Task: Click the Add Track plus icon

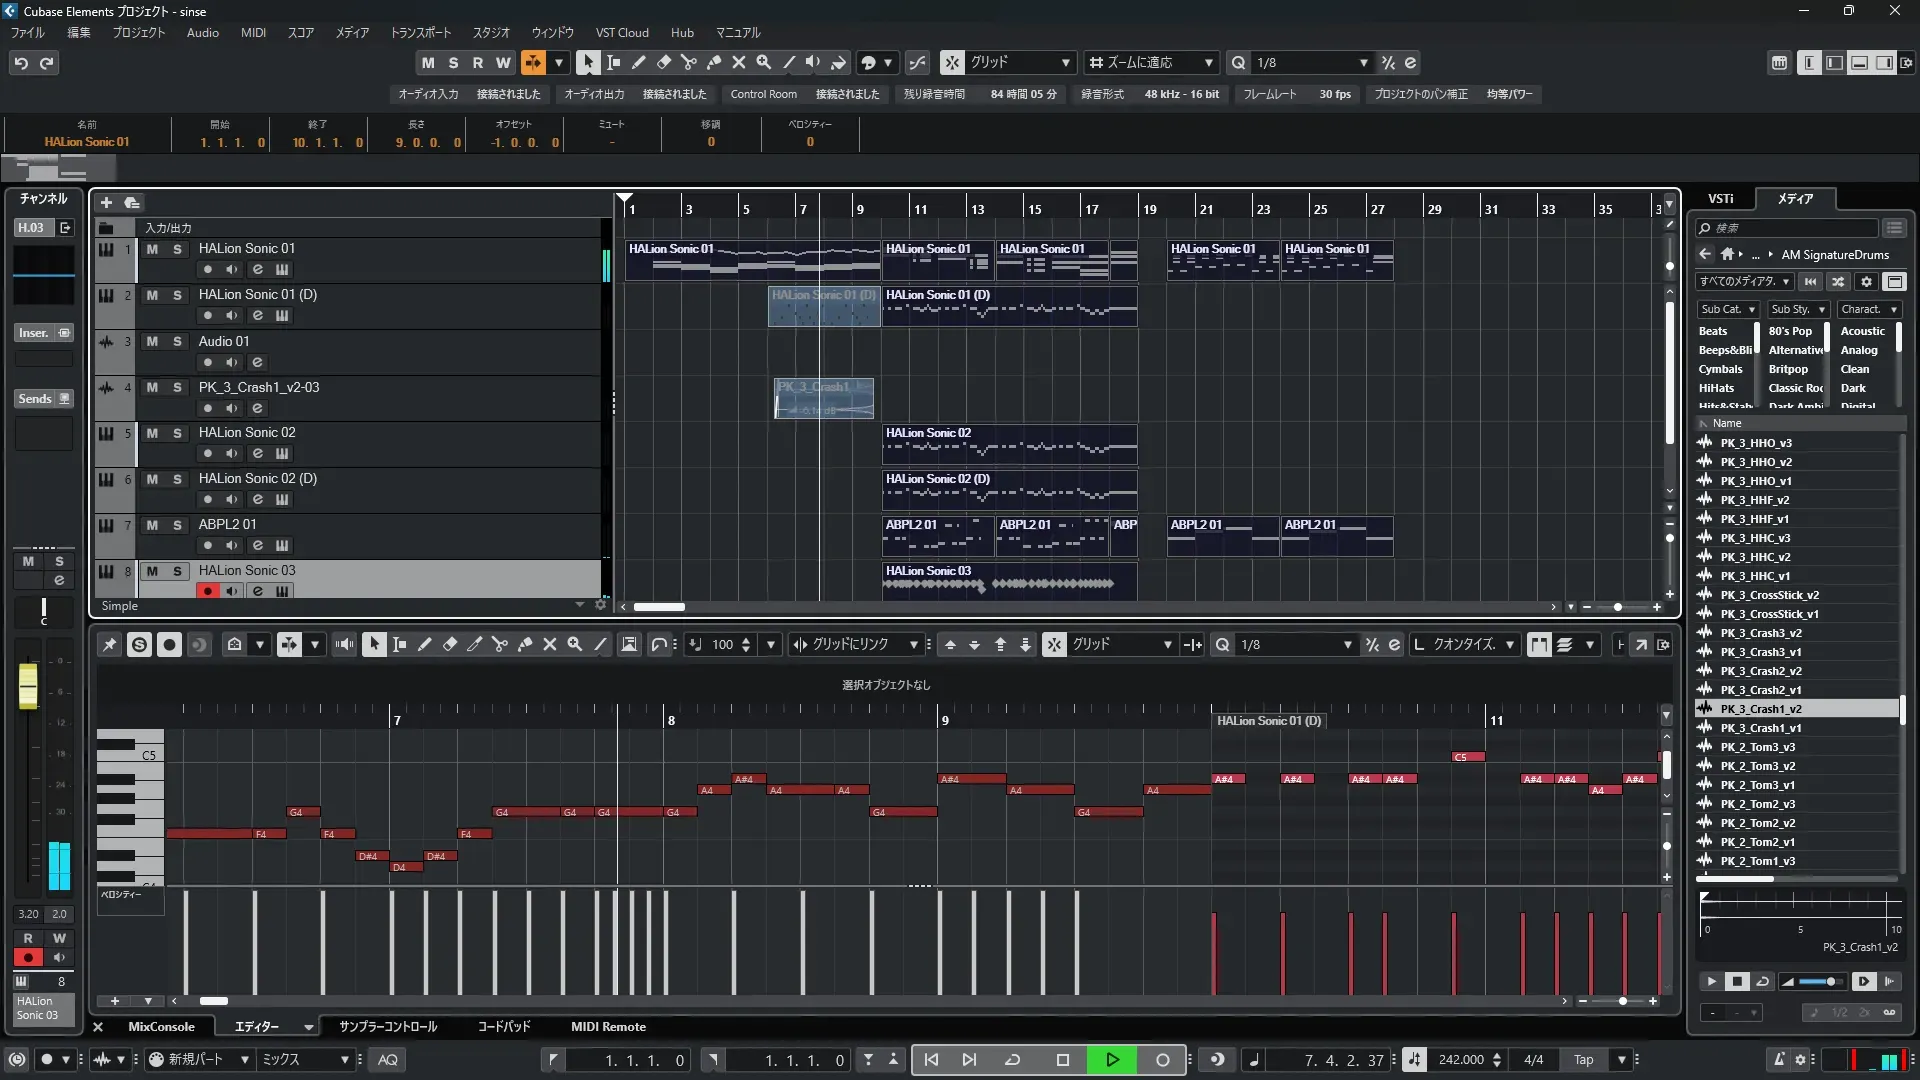Action: coord(106,202)
